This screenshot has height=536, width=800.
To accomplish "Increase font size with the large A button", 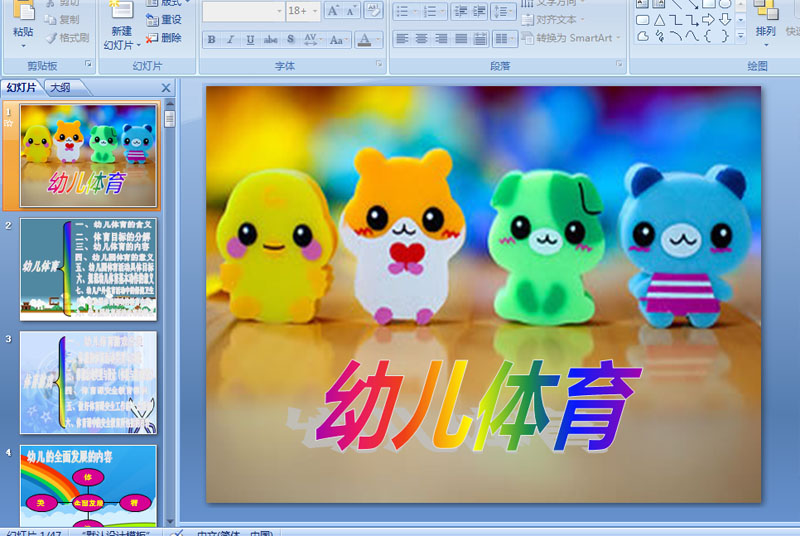I will [333, 10].
